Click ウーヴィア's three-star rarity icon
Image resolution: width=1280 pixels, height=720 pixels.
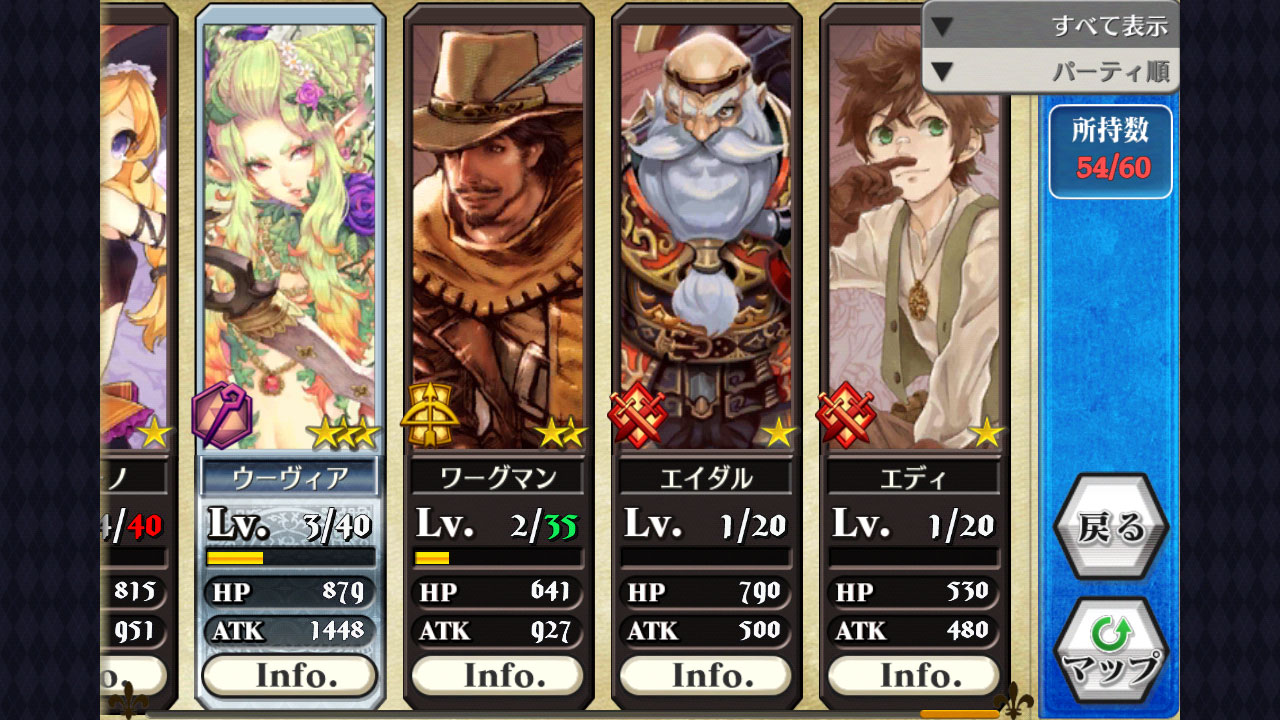(343, 433)
